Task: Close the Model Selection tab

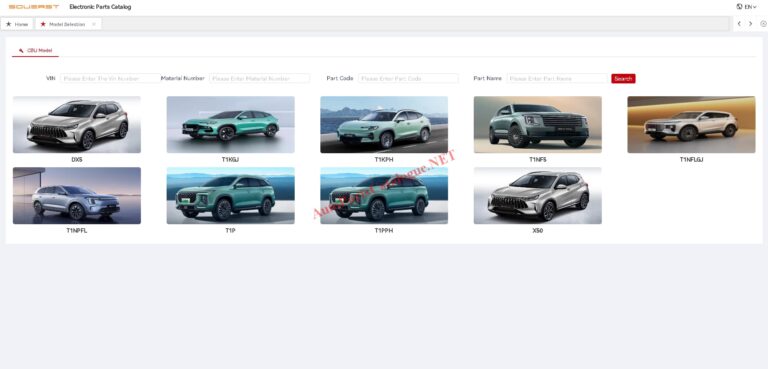Action: click(94, 24)
